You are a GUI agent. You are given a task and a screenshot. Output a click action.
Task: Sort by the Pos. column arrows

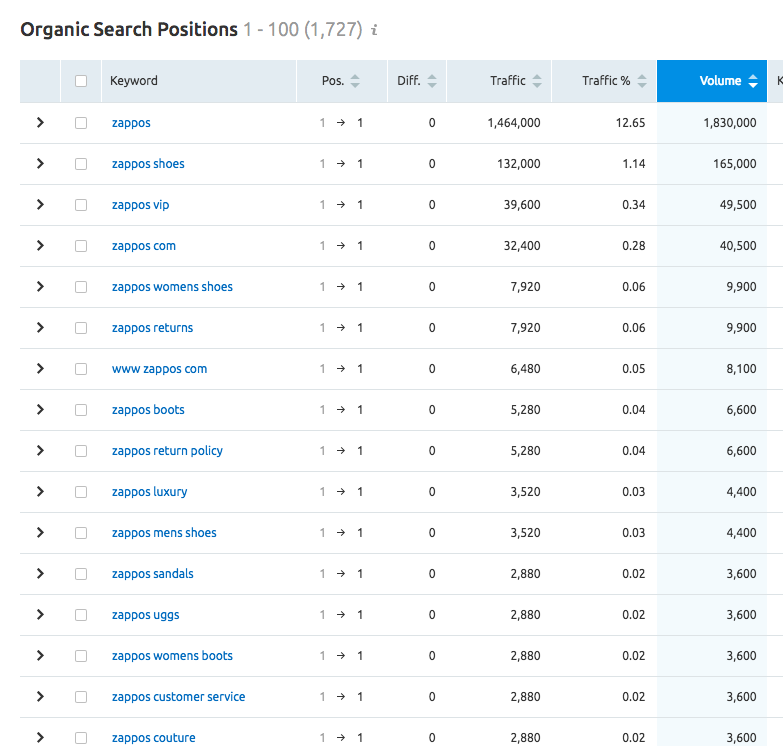coord(355,81)
